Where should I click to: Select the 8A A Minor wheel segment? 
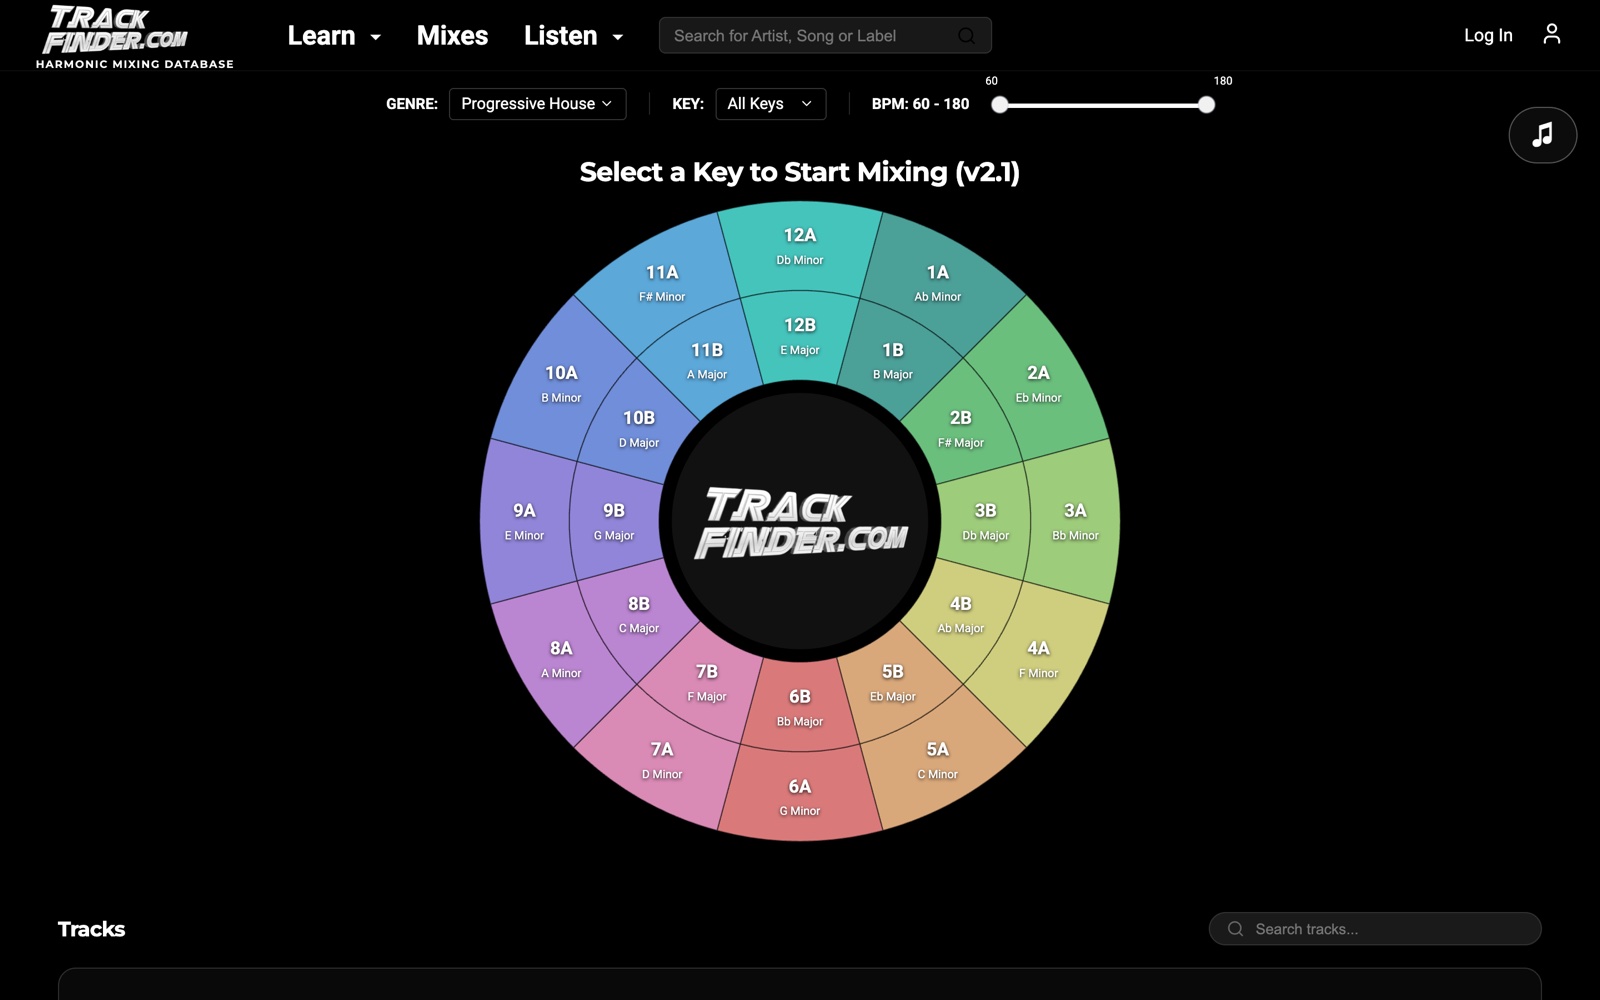(561, 659)
